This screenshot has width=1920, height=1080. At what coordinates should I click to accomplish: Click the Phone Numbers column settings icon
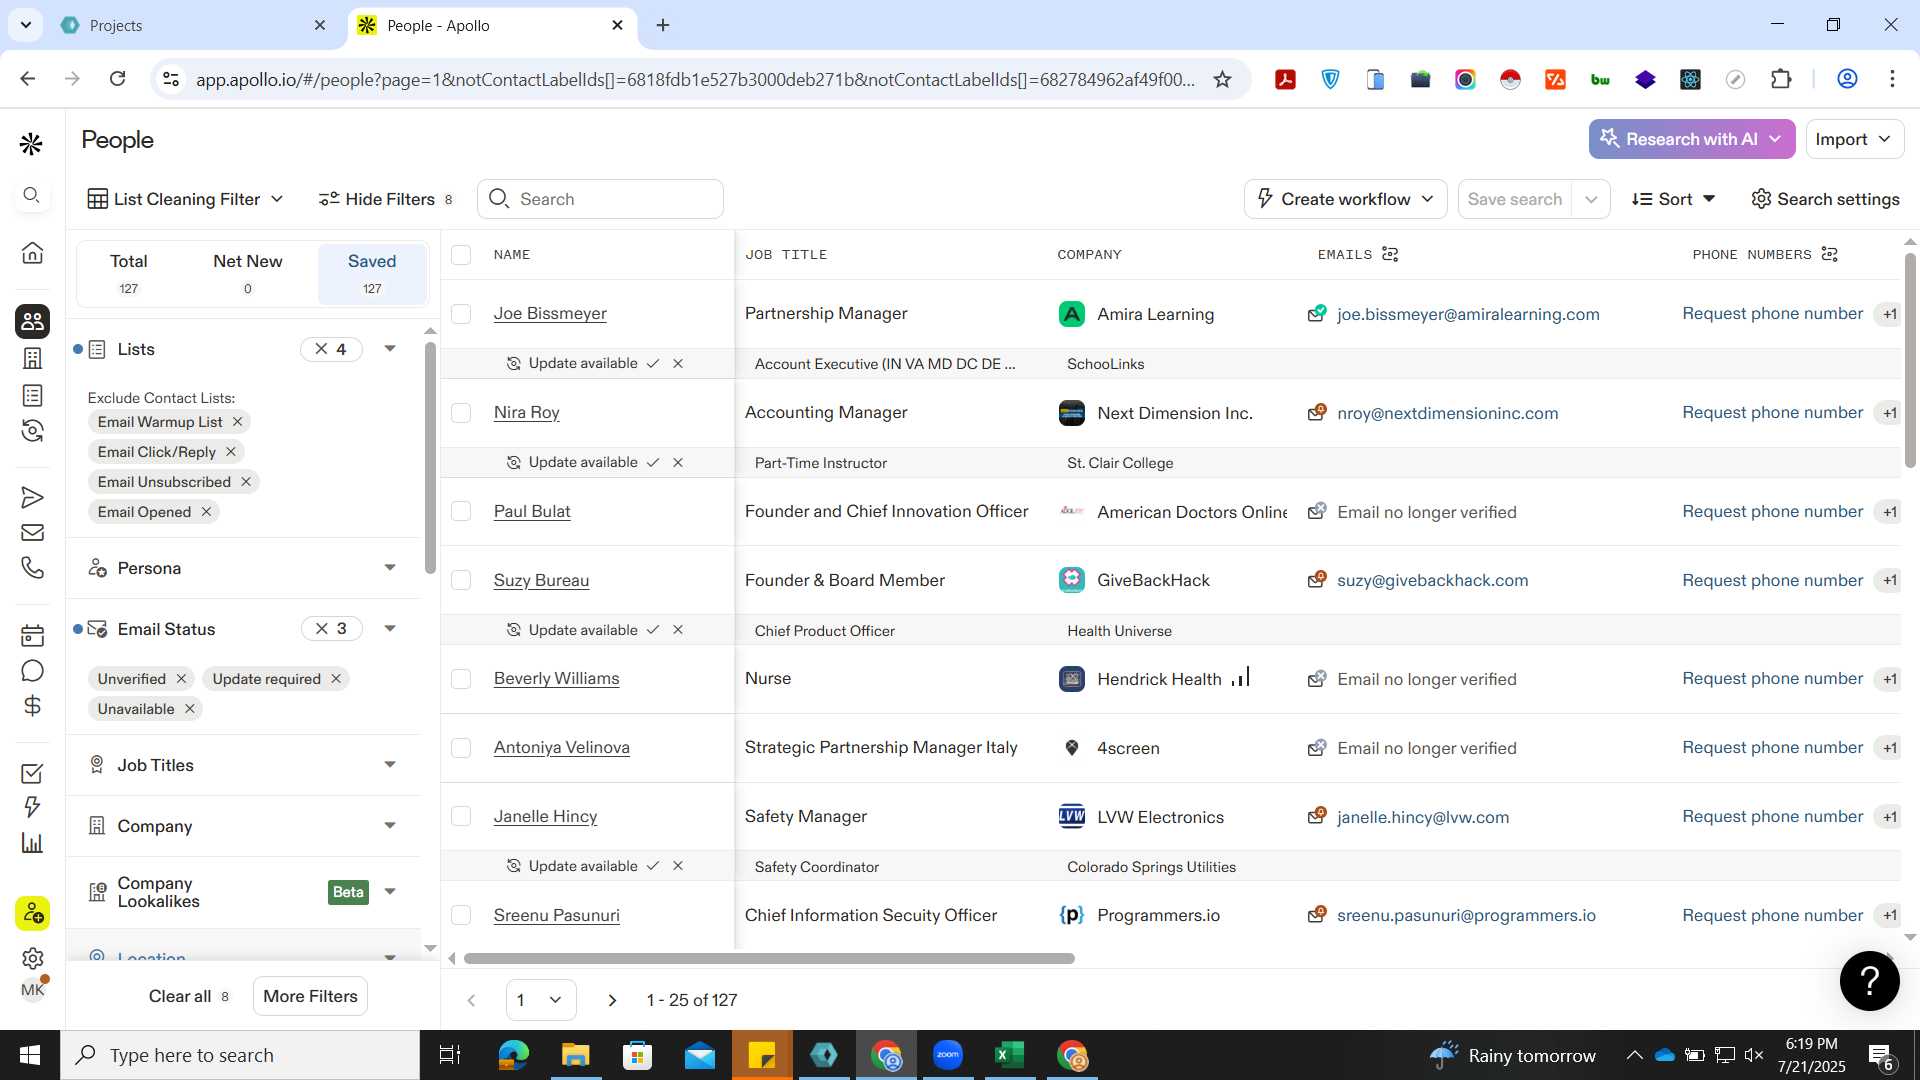pyautogui.click(x=1829, y=255)
